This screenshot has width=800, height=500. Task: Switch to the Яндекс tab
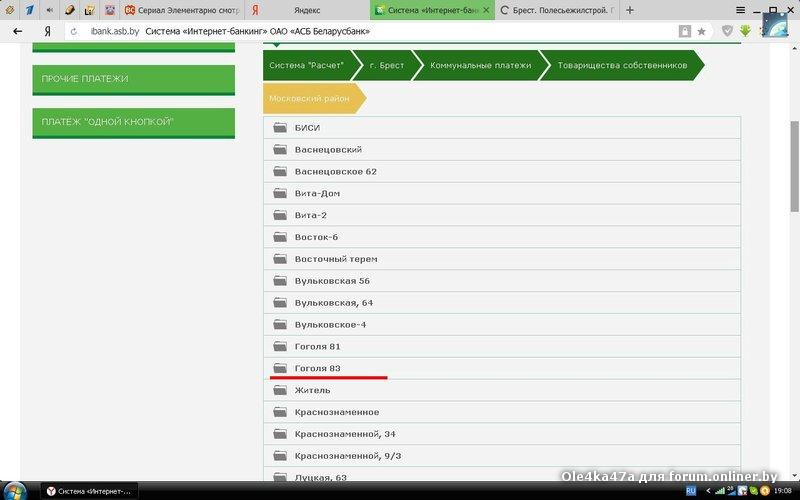(307, 10)
